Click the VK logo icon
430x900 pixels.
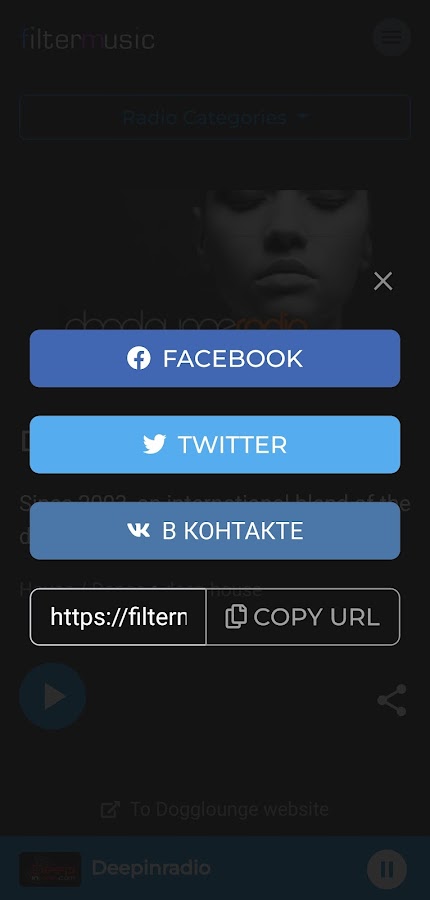[x=138, y=531]
